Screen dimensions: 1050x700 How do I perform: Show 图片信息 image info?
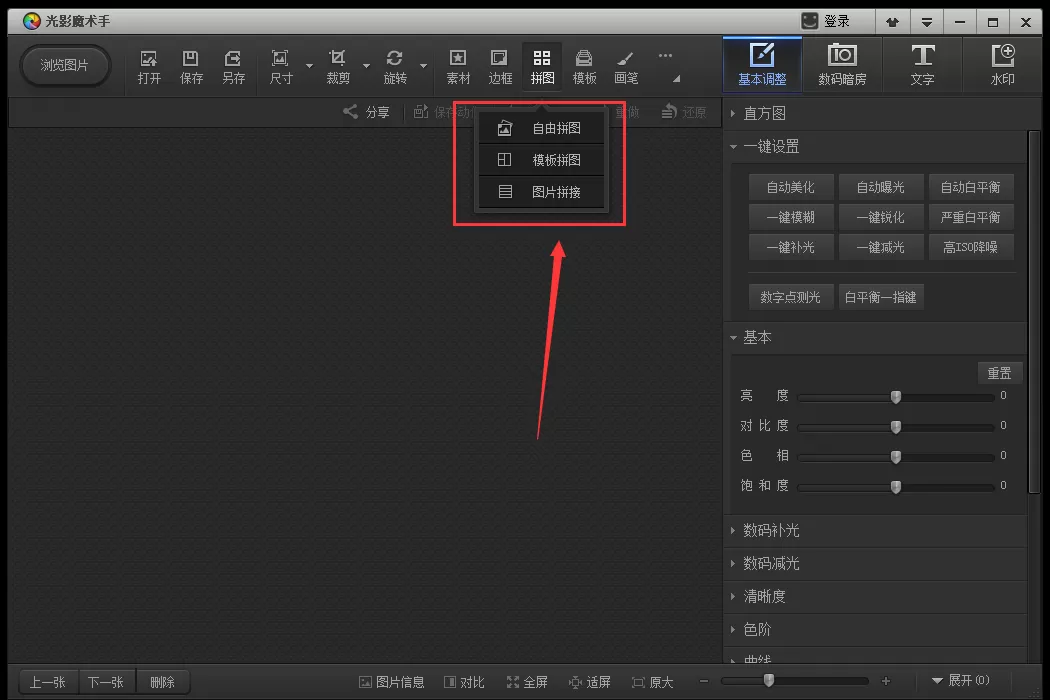point(392,682)
